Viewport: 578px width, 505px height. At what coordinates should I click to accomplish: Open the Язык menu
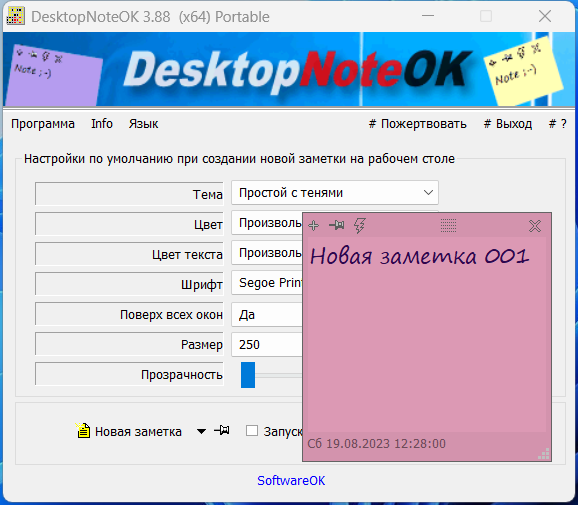[x=143, y=124]
